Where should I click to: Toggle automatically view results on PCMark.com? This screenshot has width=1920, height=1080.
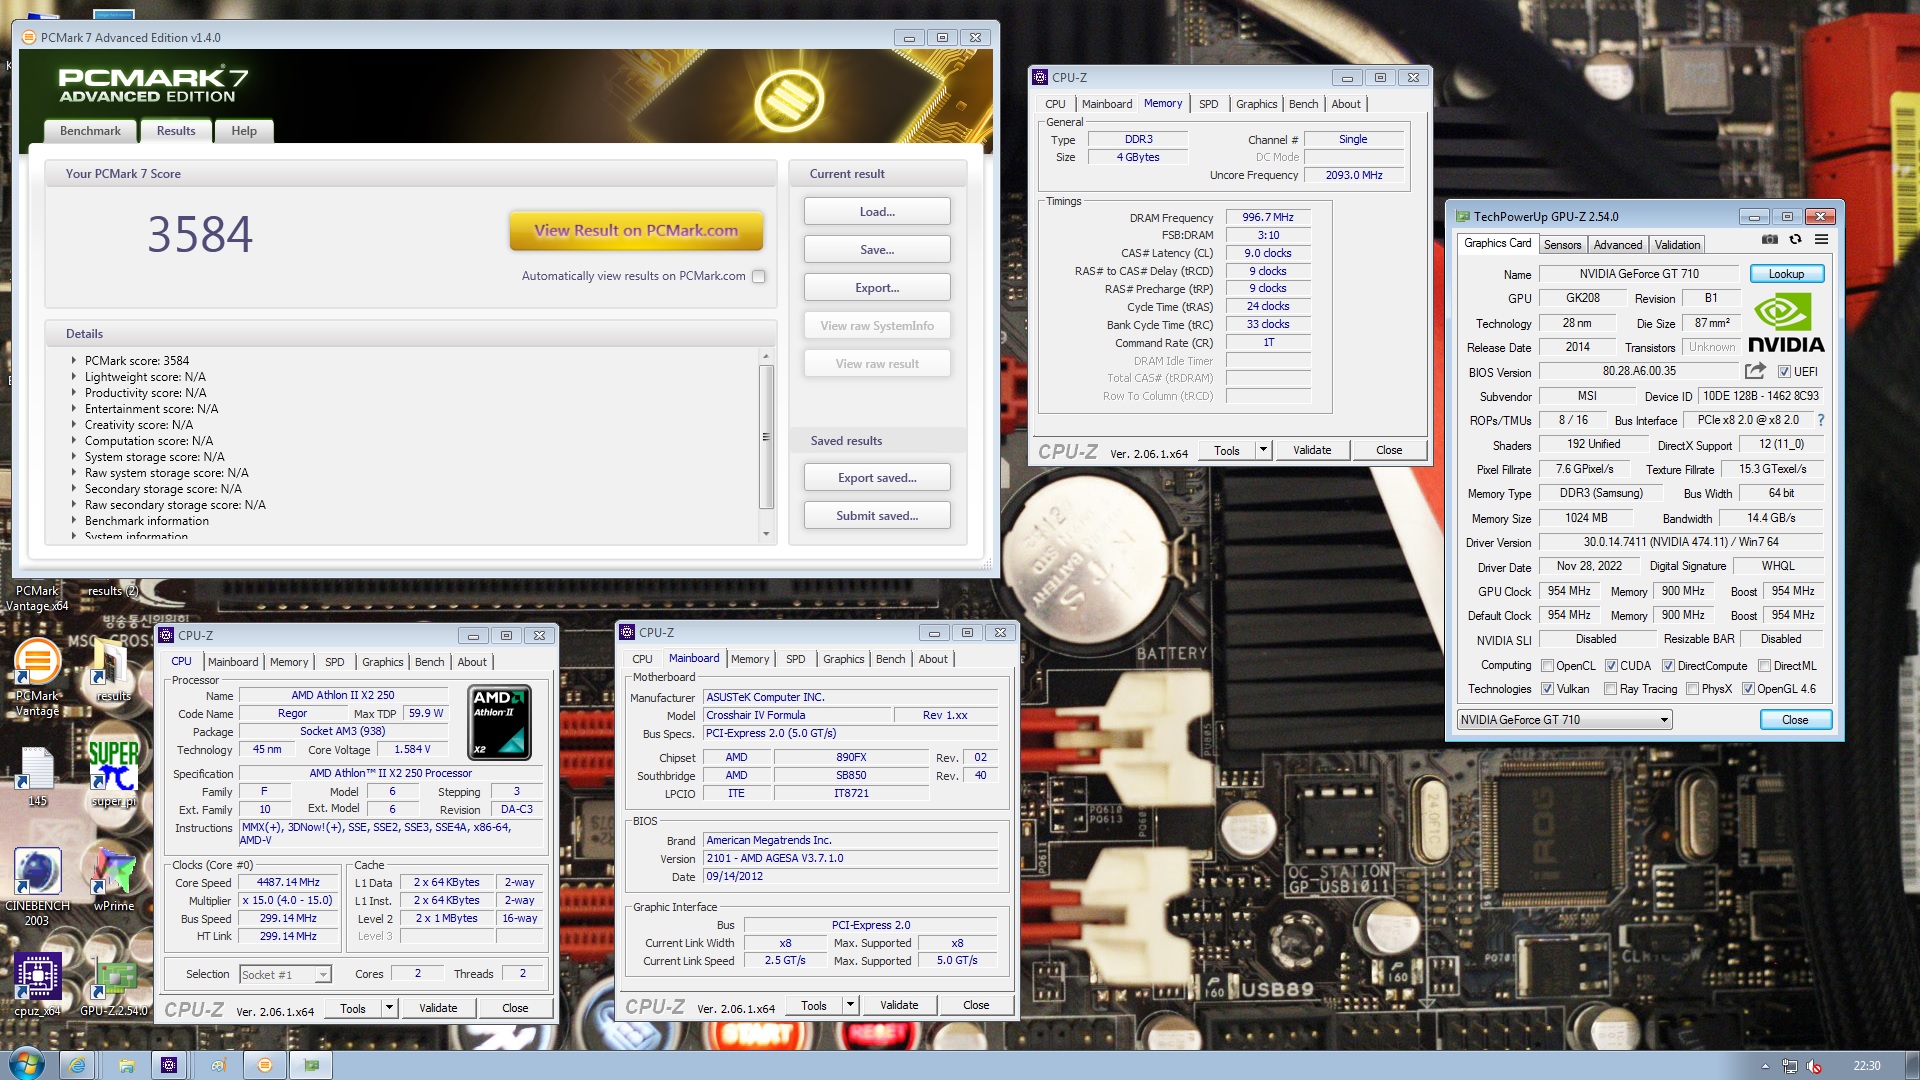[x=759, y=277]
